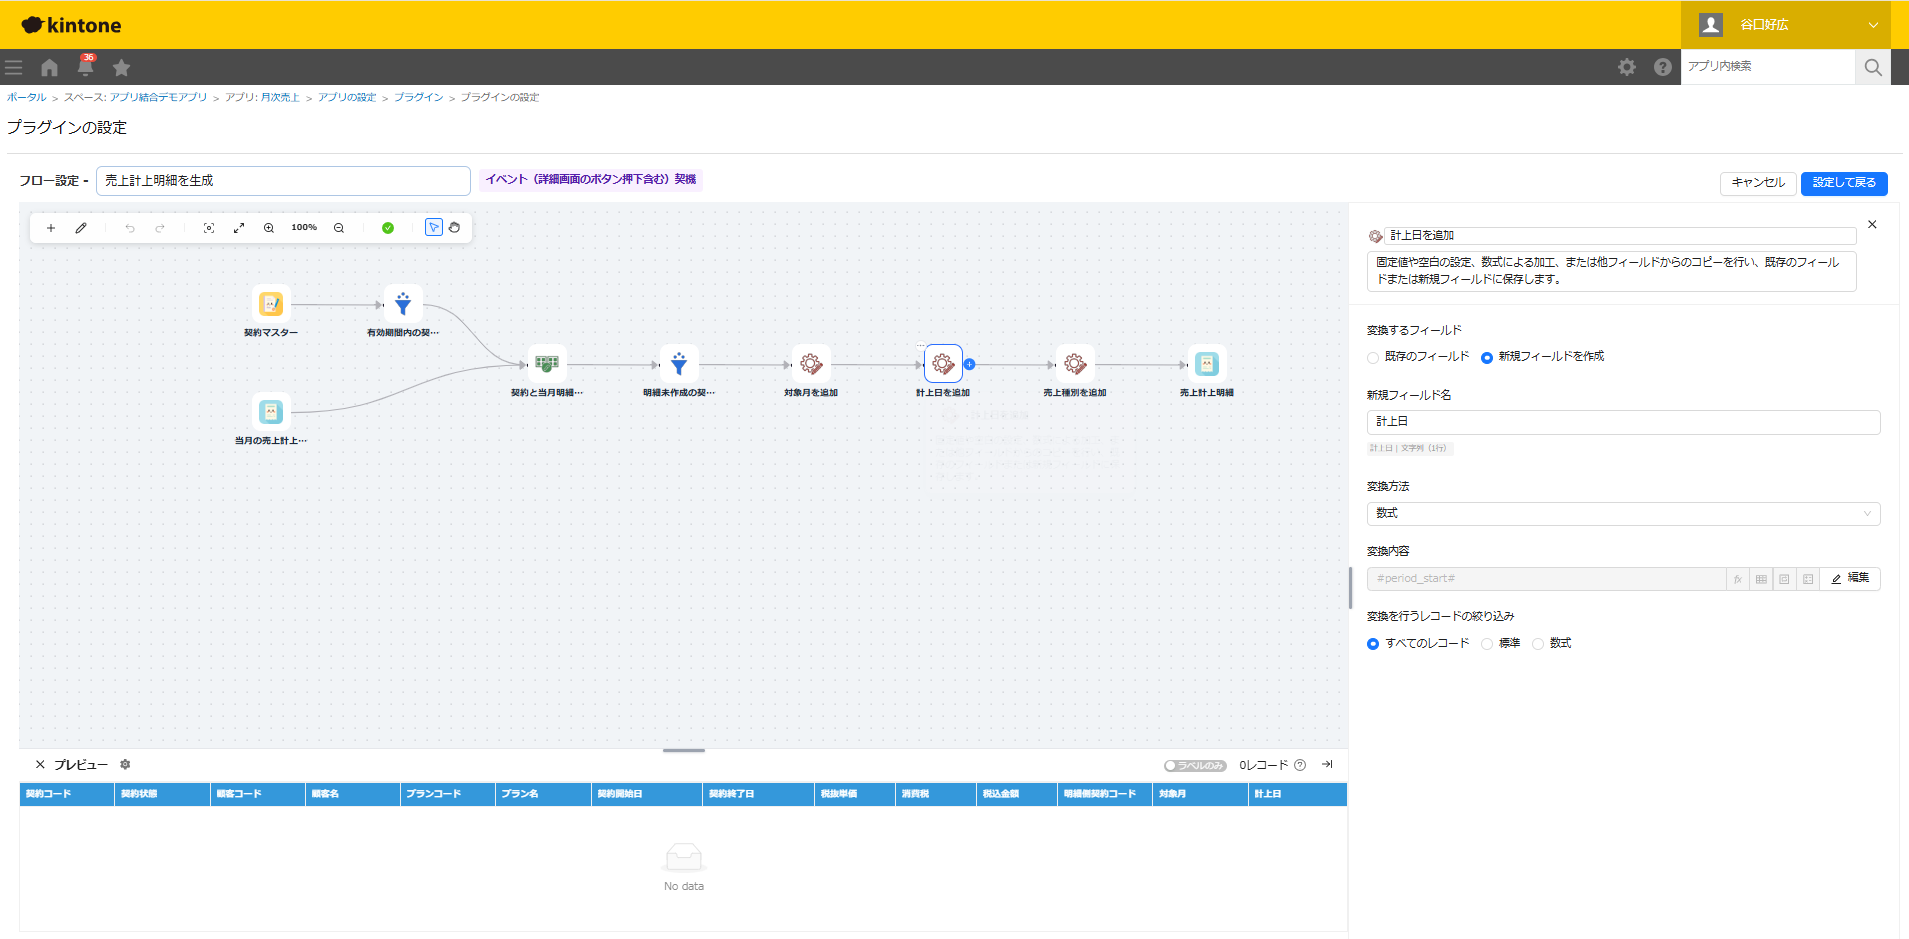Click the 新規フィールド名 input field
The width and height of the screenshot is (1909, 939).
click(1623, 422)
